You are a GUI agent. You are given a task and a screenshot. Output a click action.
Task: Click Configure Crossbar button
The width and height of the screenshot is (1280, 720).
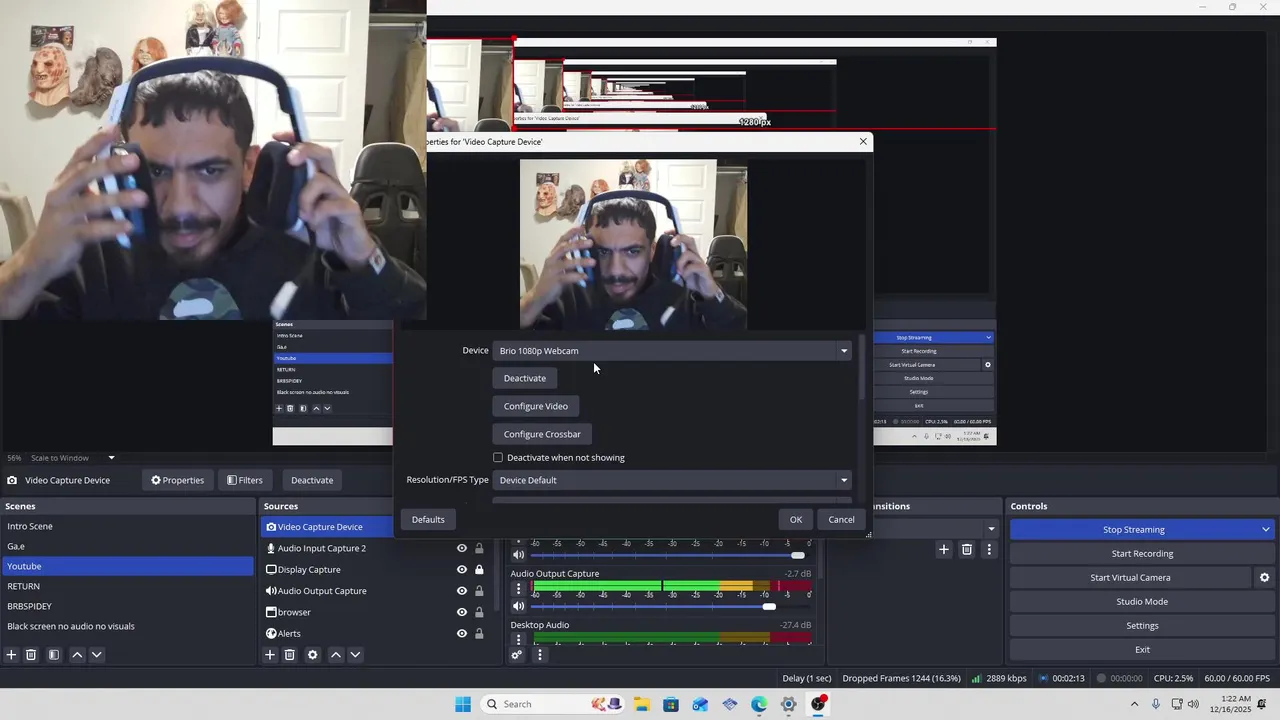click(x=542, y=434)
